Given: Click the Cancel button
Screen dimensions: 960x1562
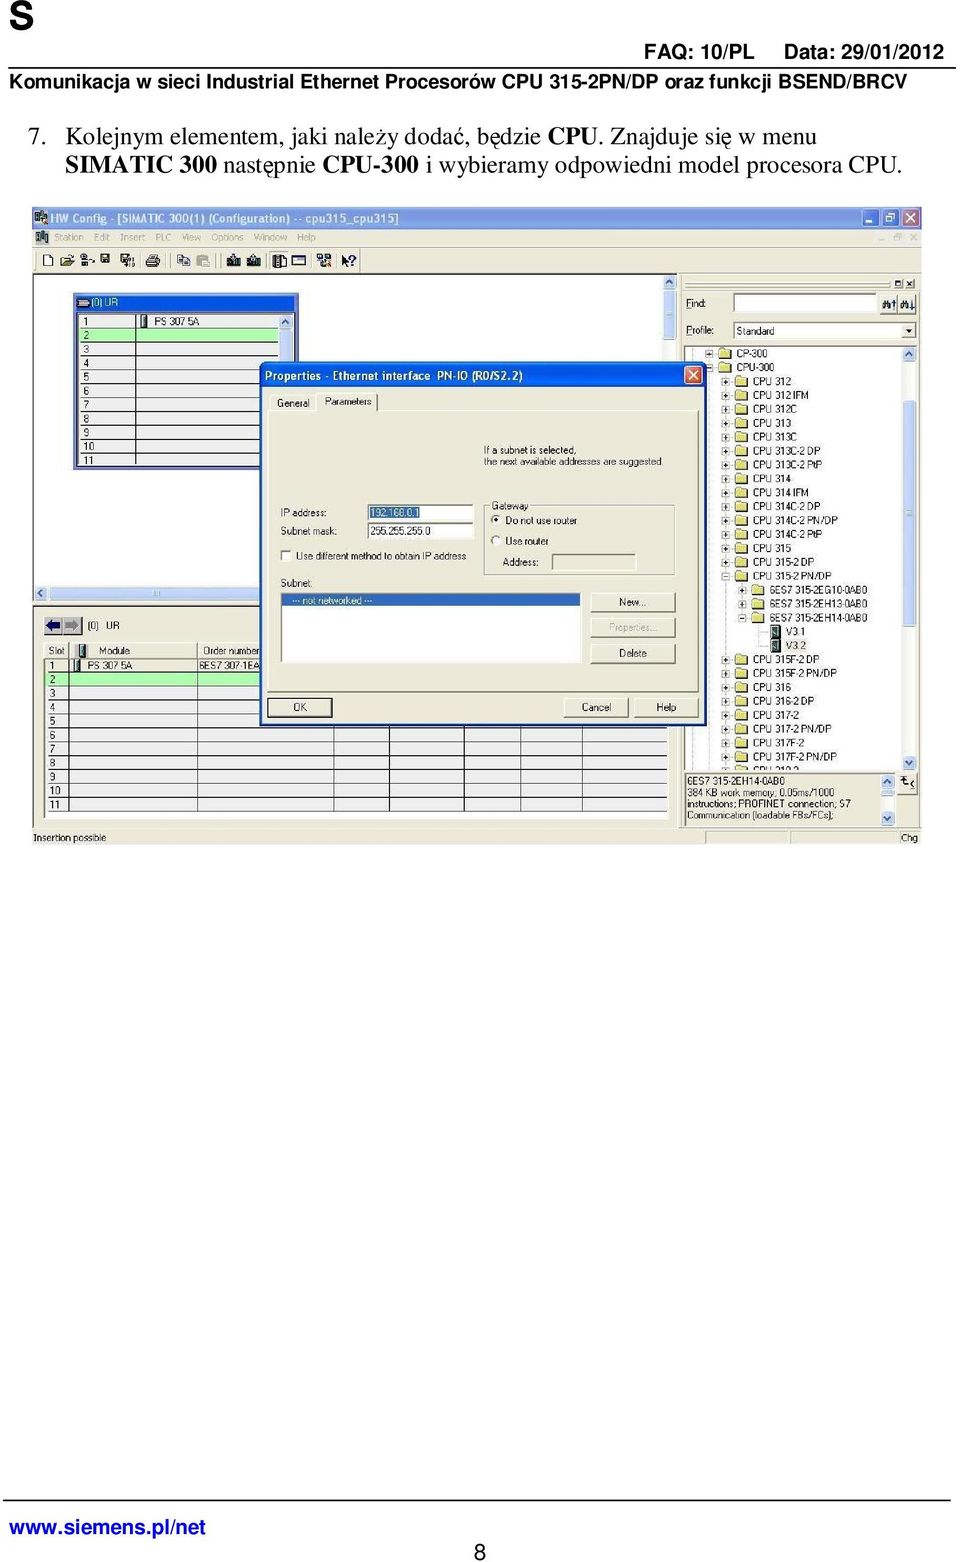Looking at the screenshot, I should coord(596,707).
